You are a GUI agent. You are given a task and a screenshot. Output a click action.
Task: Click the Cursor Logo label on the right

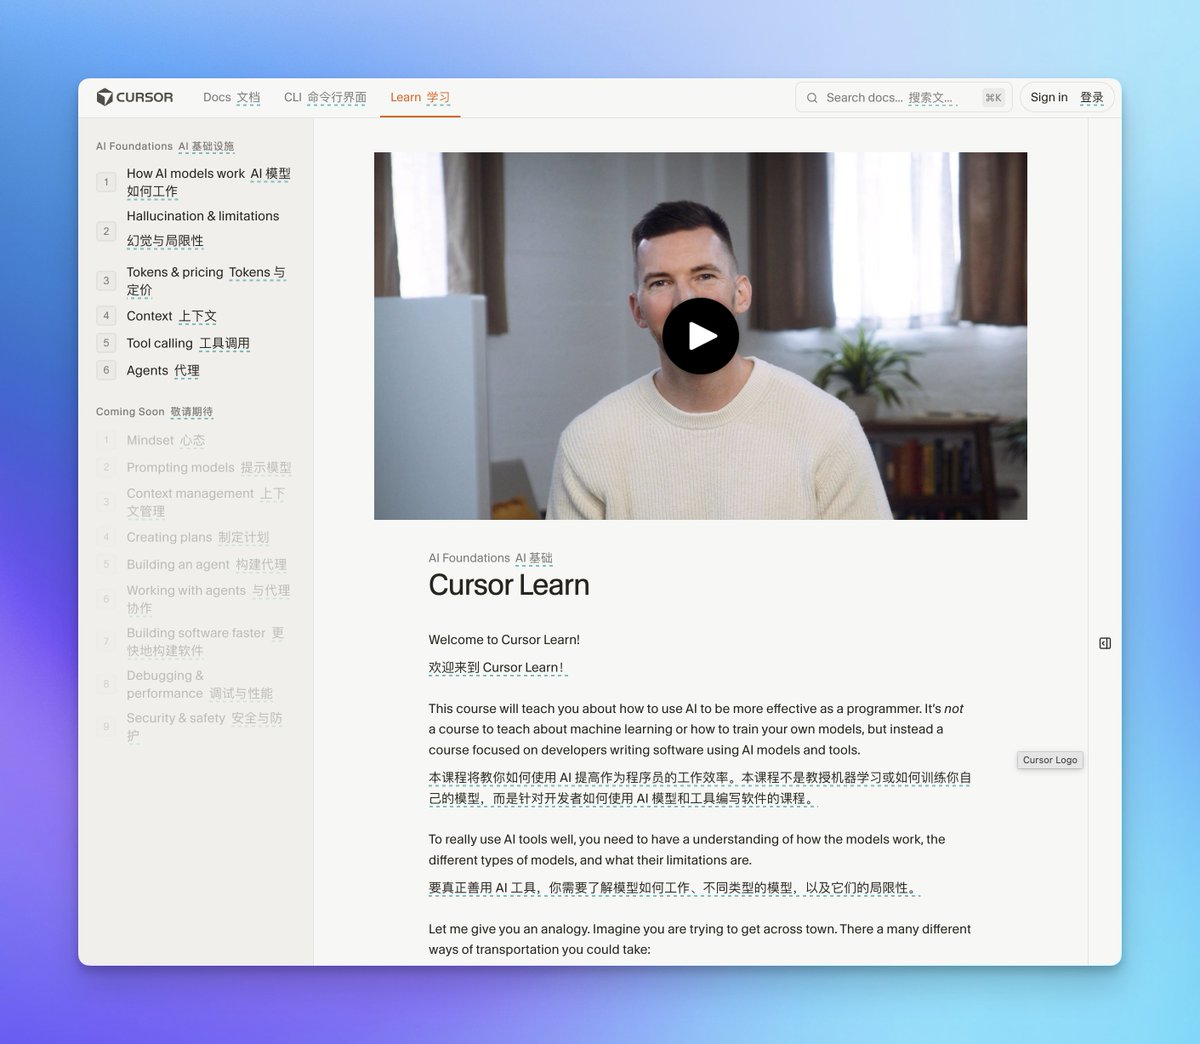click(x=1049, y=760)
